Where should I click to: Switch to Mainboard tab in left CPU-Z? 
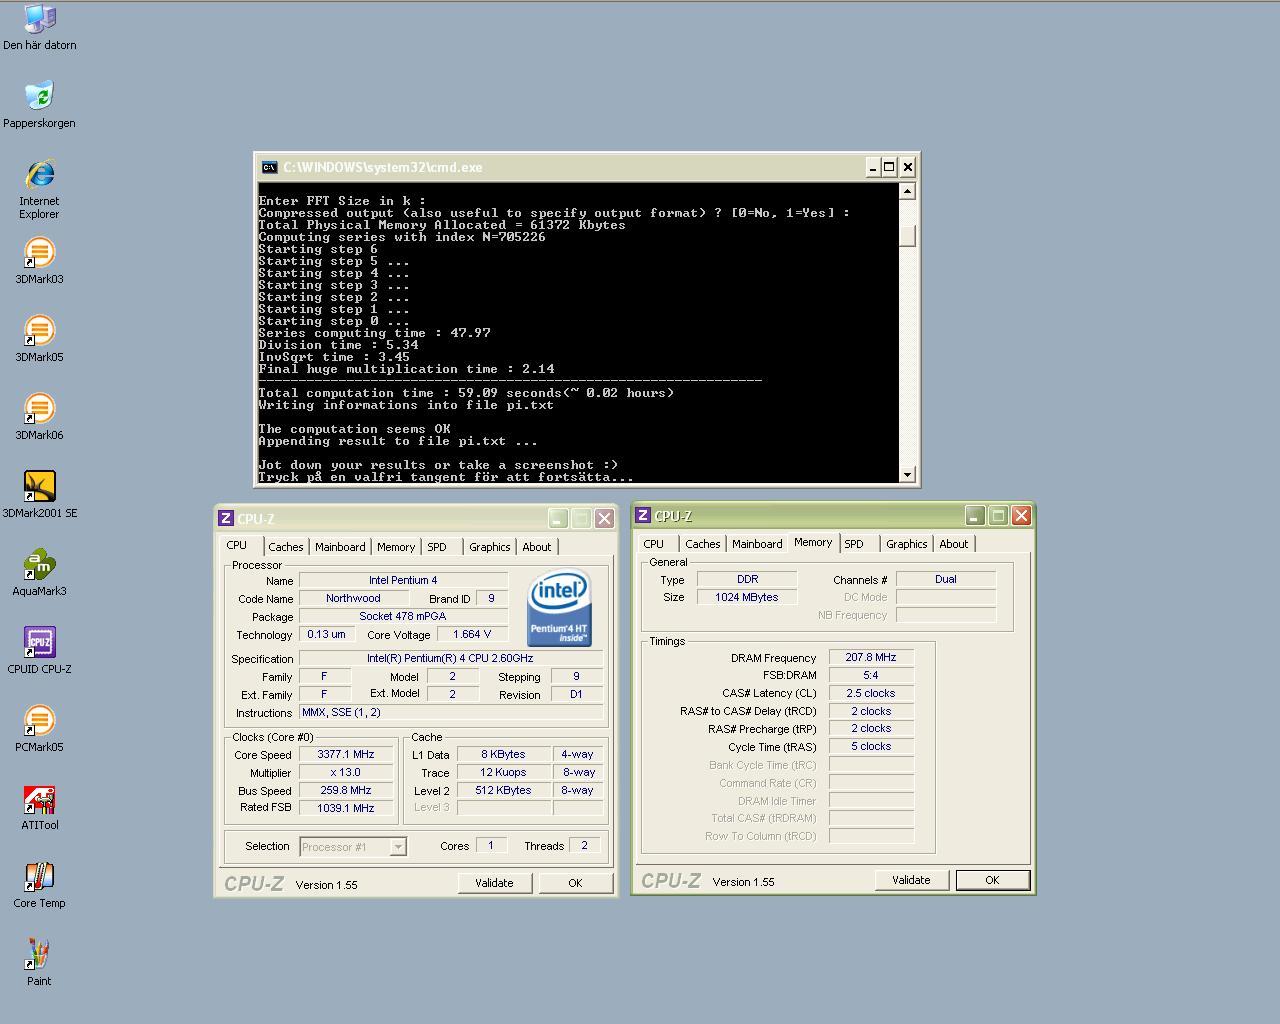pyautogui.click(x=340, y=547)
